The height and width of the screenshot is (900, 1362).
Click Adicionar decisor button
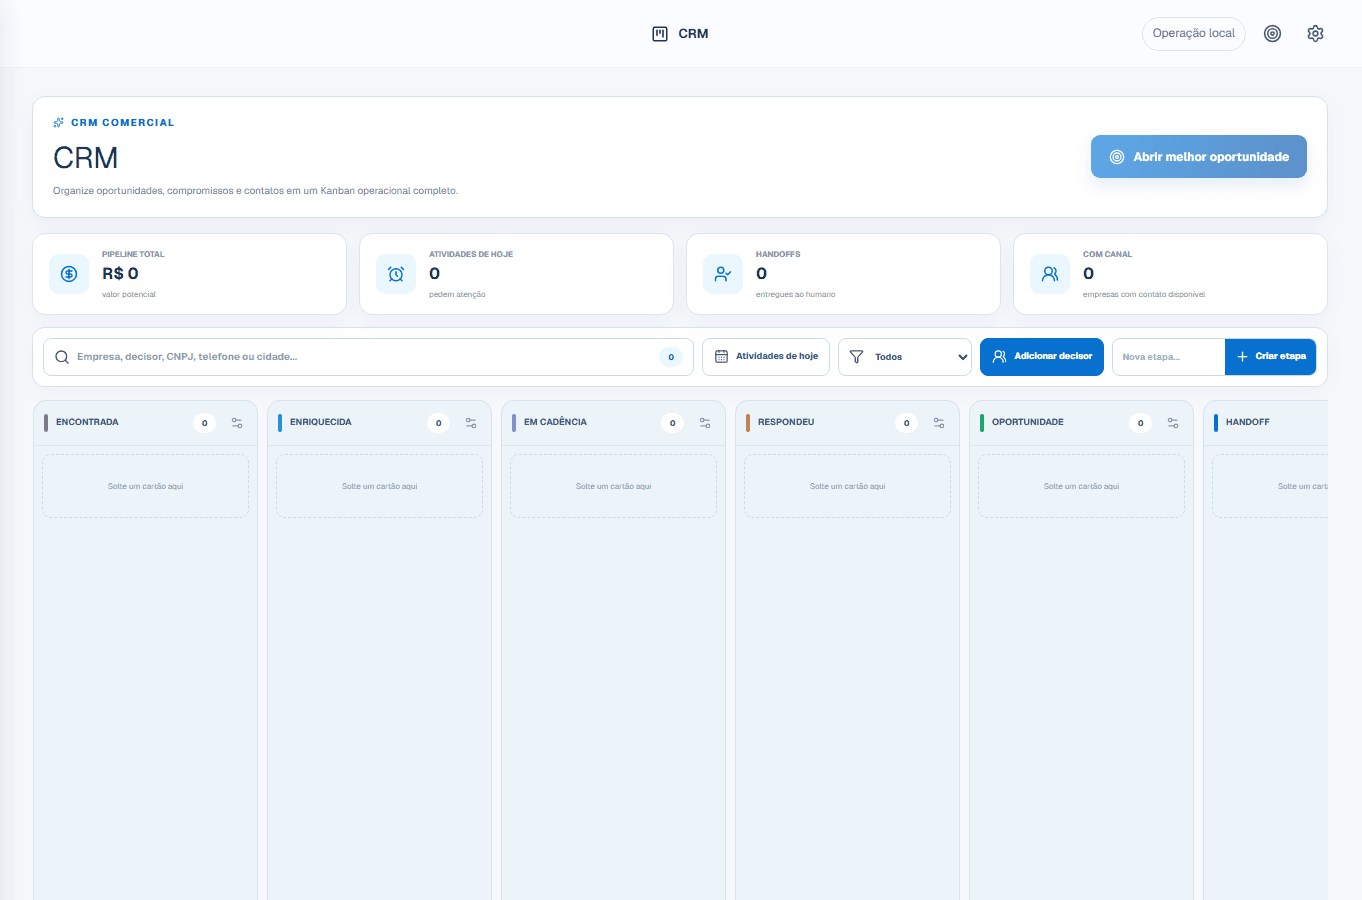click(1042, 357)
